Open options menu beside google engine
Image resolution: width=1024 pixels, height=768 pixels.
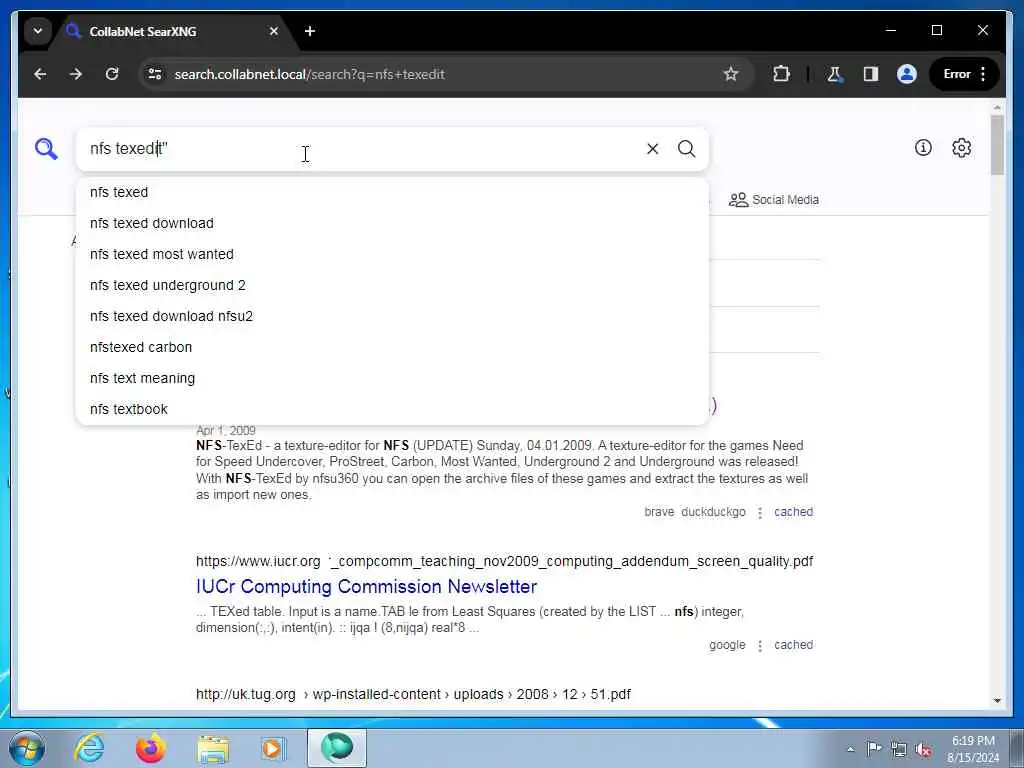(x=760, y=646)
